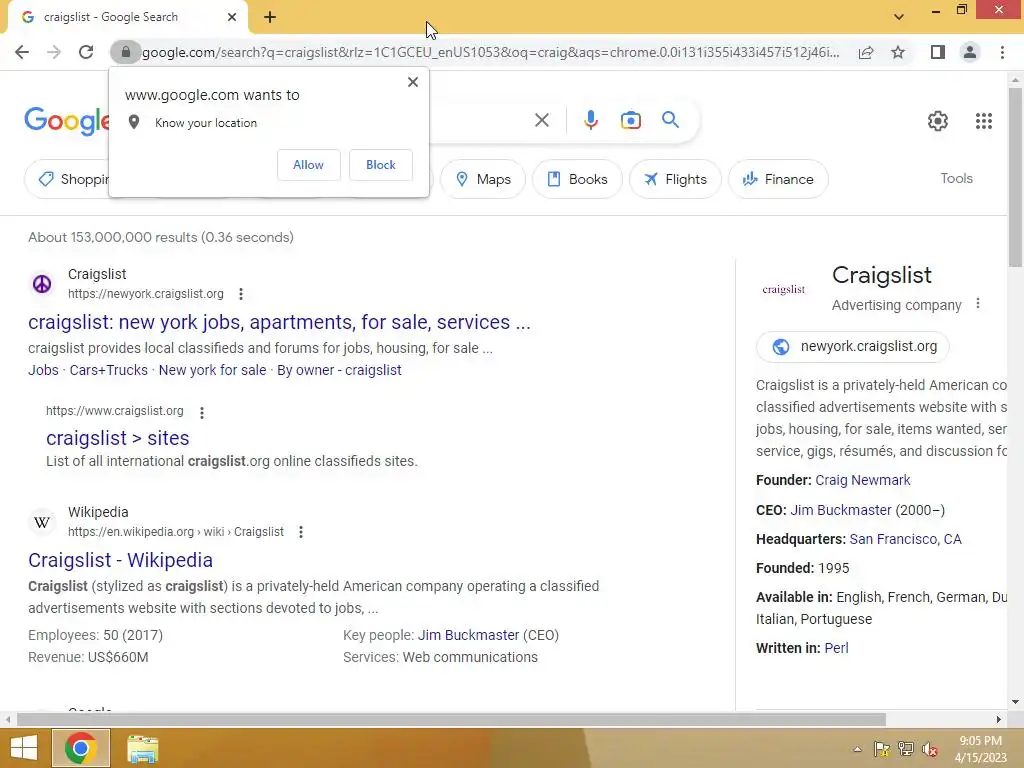Search by image using camera icon
The height and width of the screenshot is (768, 1024).
631,120
